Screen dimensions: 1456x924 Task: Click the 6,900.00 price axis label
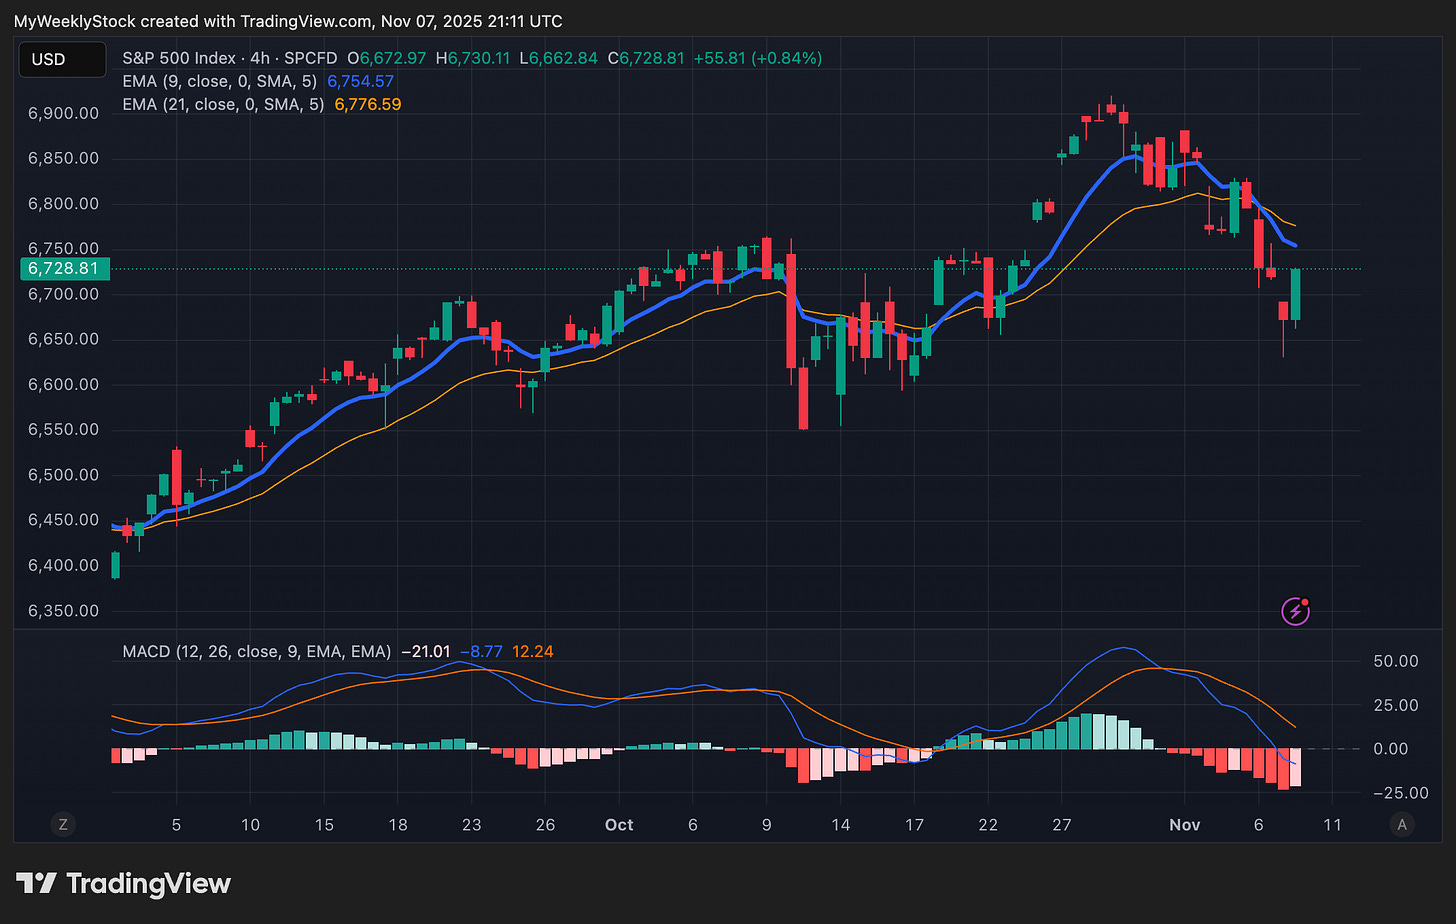[63, 114]
